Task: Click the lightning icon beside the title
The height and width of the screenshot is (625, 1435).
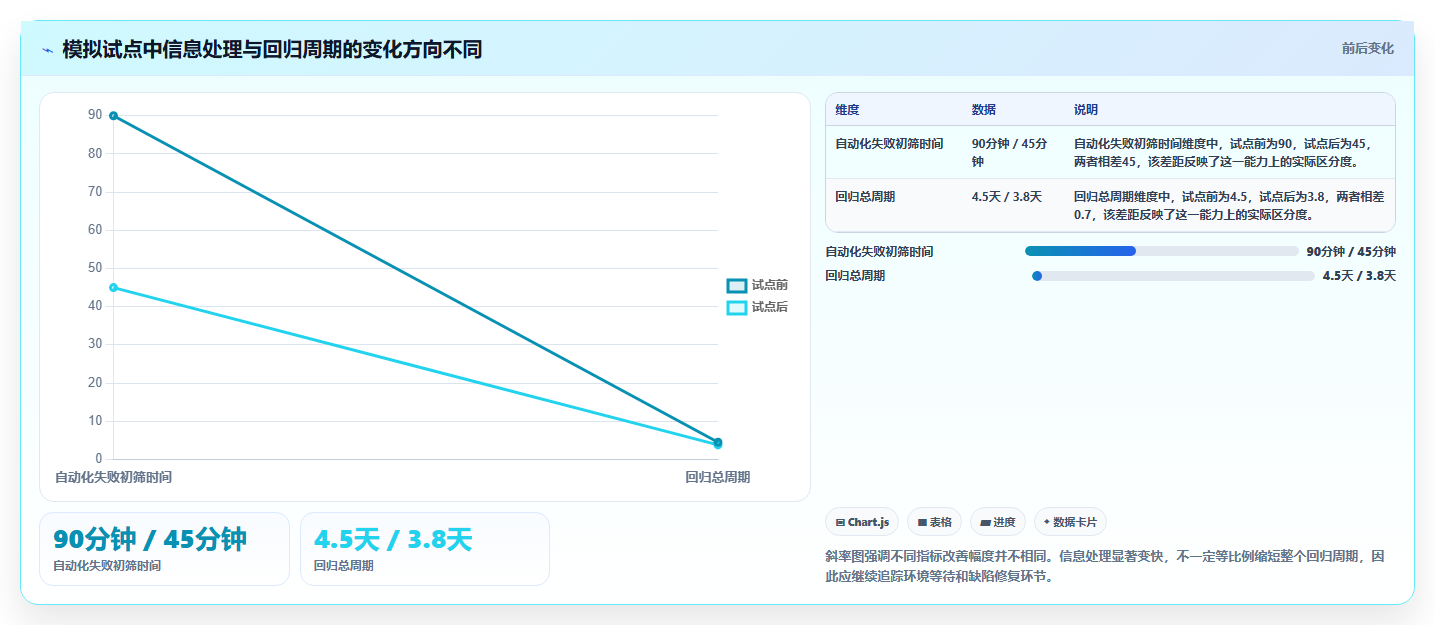Action: coord(47,50)
